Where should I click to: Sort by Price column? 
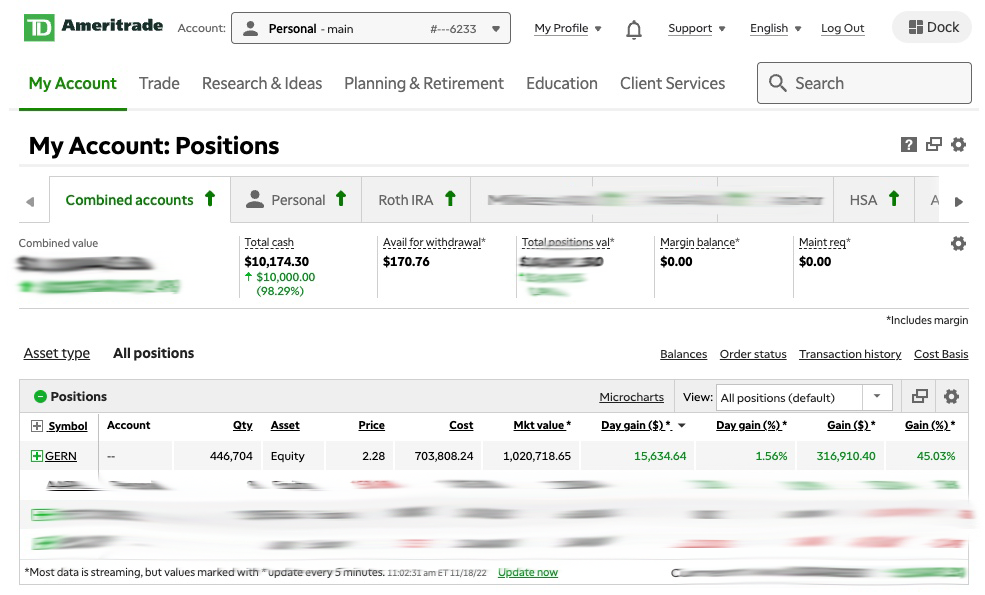371,425
